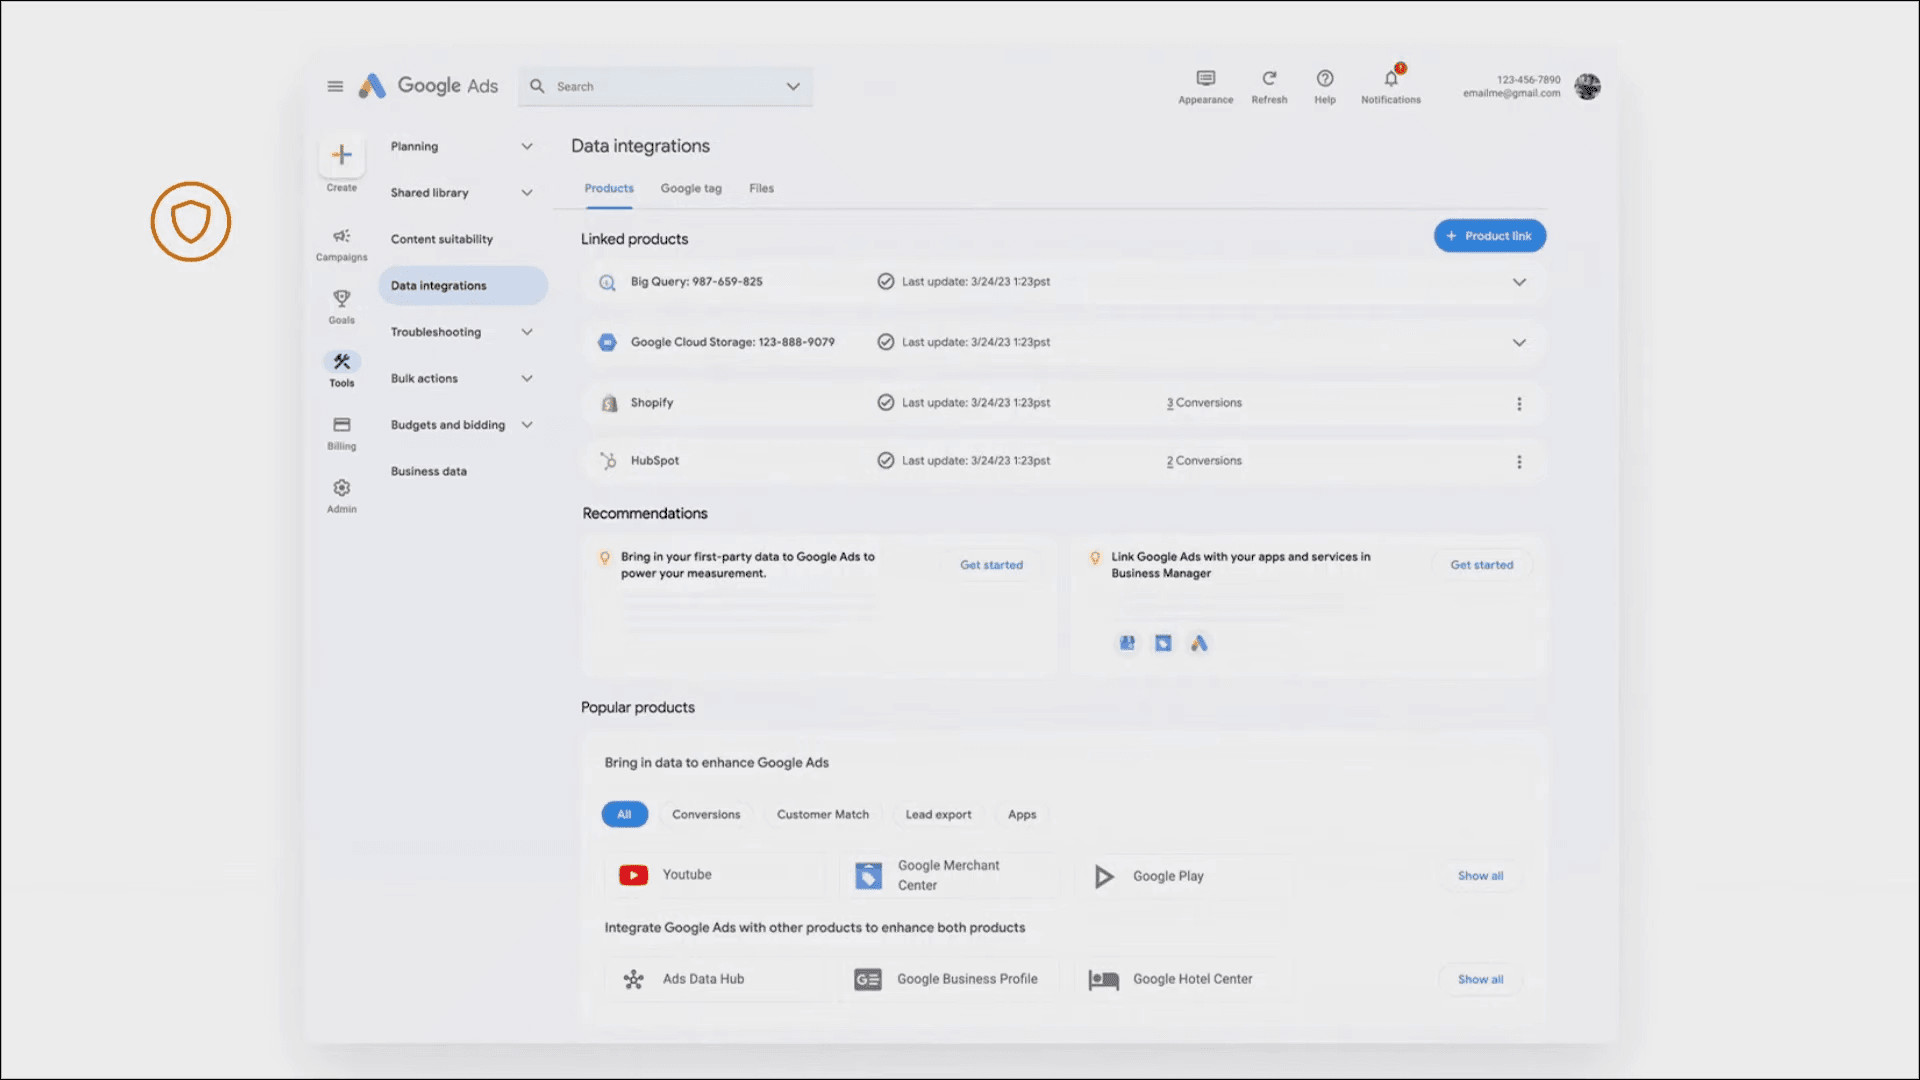Switch to the Files tab

click(x=761, y=188)
